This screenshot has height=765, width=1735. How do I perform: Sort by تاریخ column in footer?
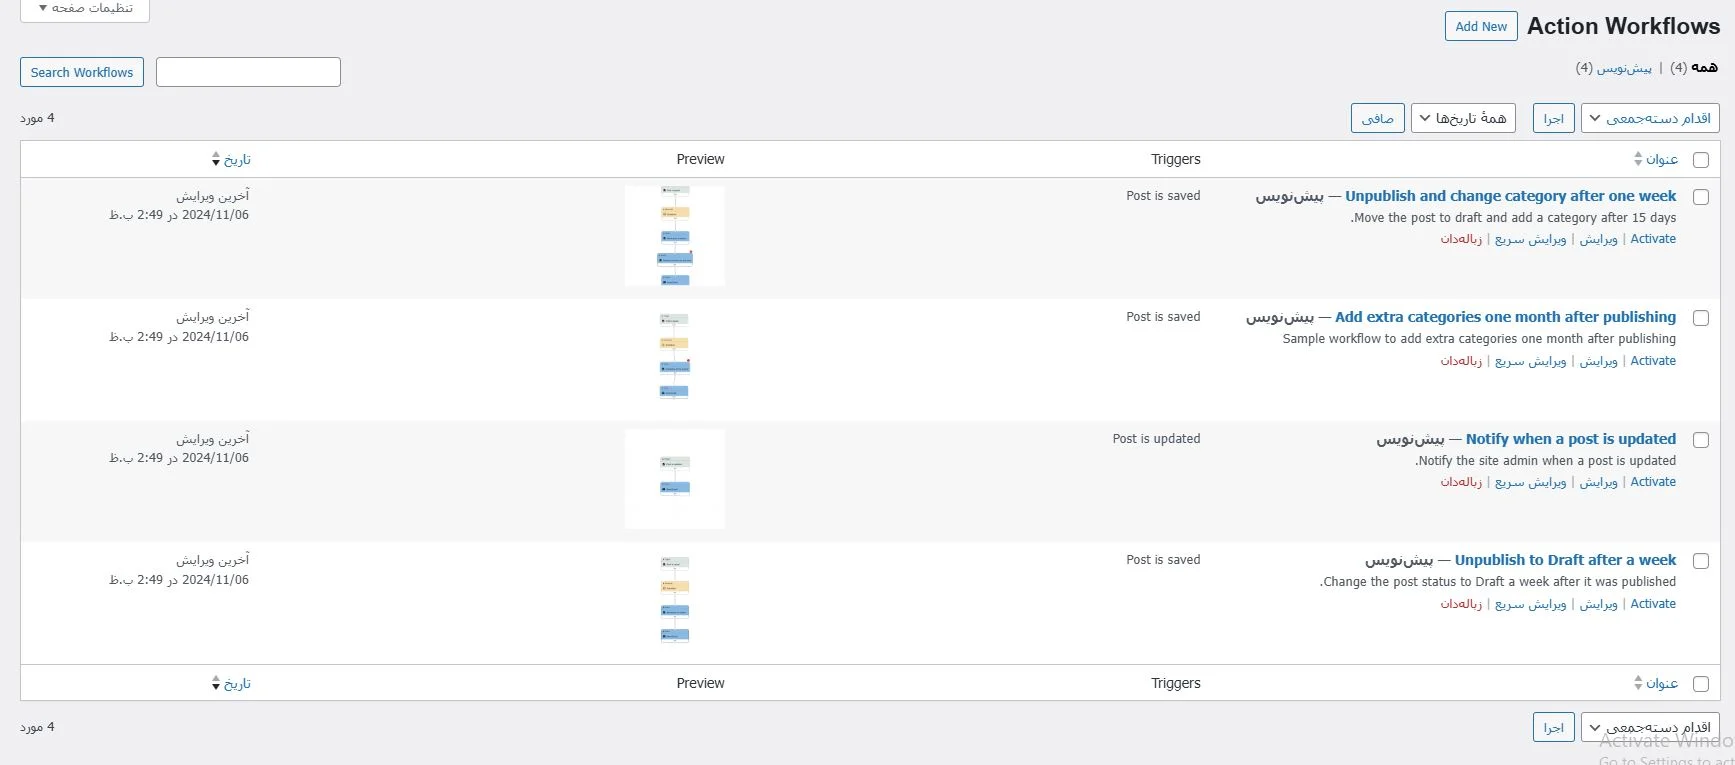pos(231,683)
